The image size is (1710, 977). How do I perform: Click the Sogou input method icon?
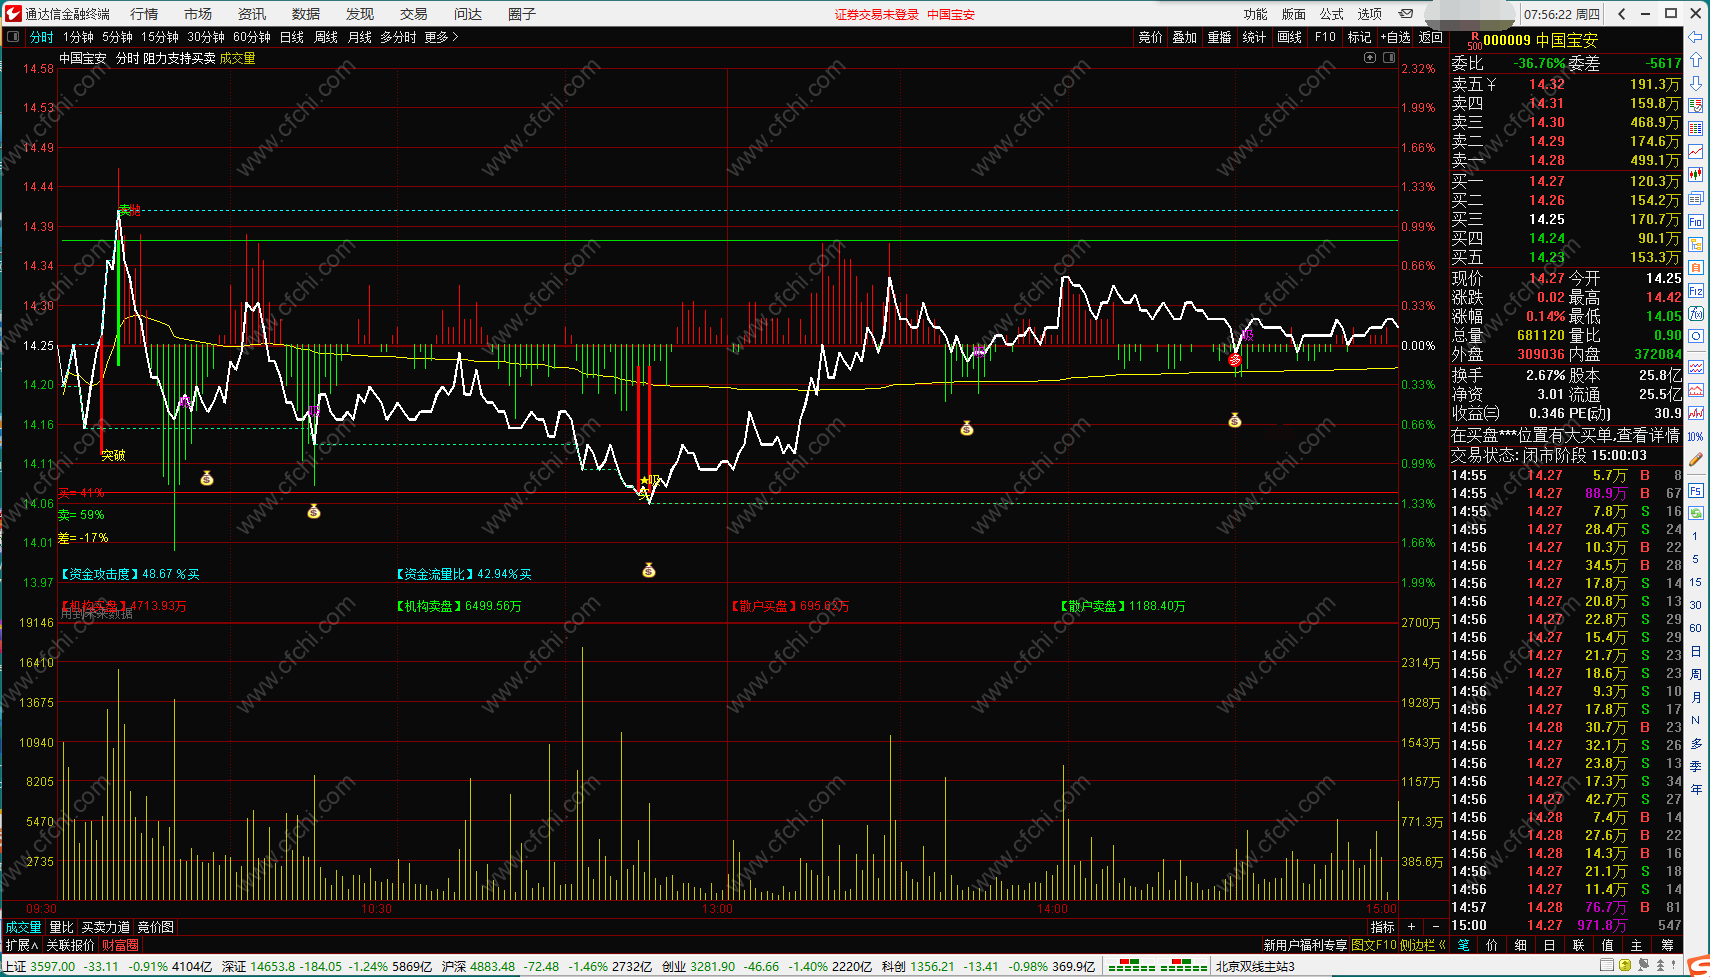coord(1698,965)
